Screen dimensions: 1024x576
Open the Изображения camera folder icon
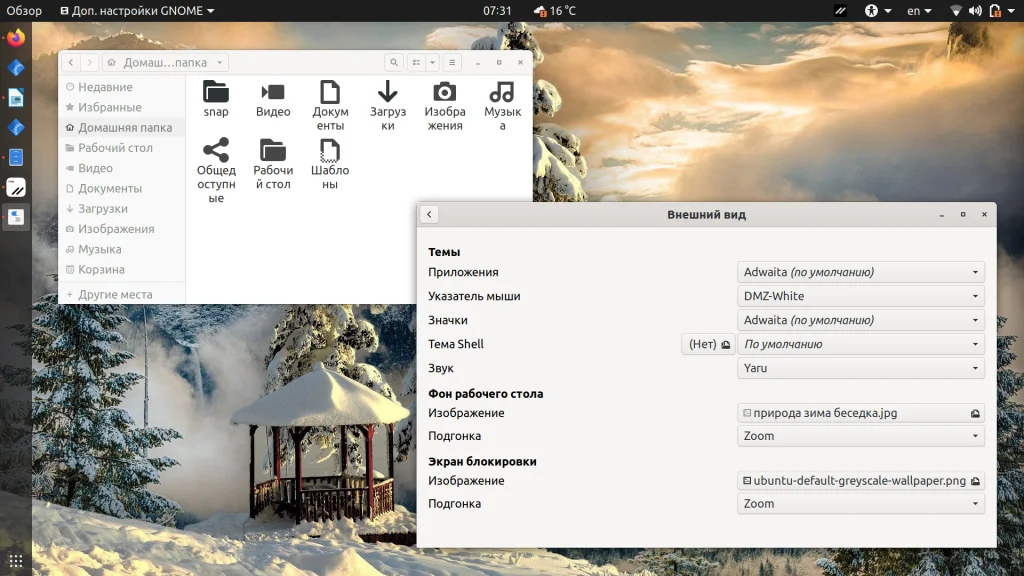[x=444, y=93]
